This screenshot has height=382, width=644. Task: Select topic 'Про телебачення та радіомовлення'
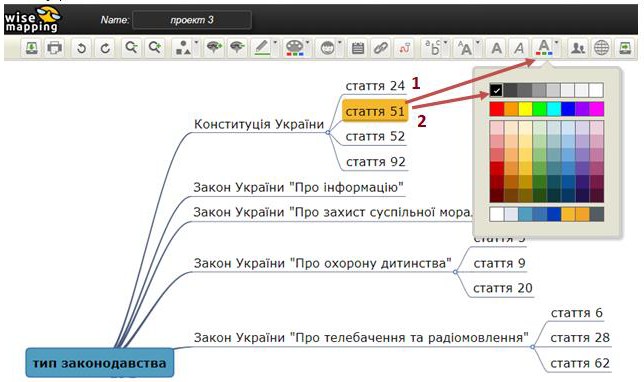361,338
